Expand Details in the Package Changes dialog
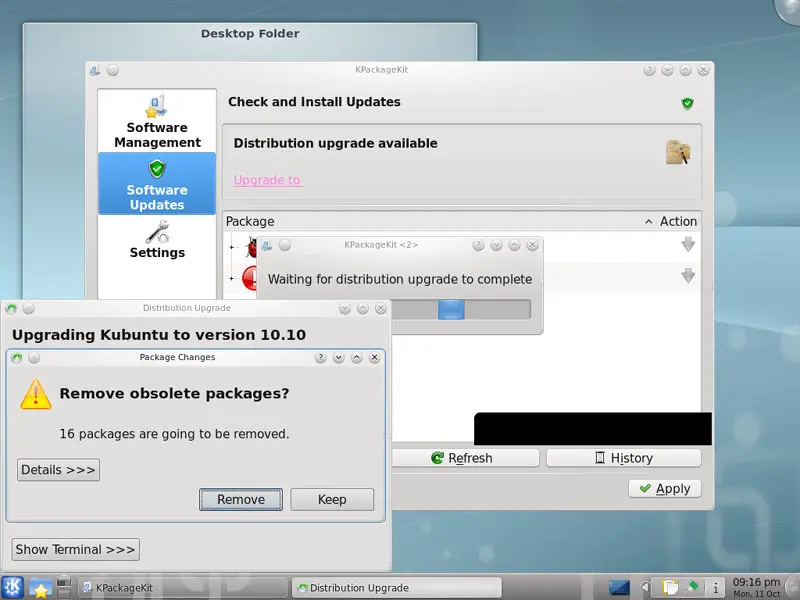 58,470
